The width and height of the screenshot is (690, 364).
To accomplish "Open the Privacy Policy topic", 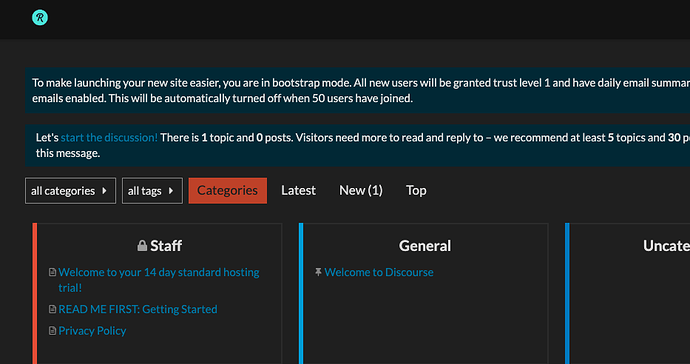I will click(x=92, y=331).
